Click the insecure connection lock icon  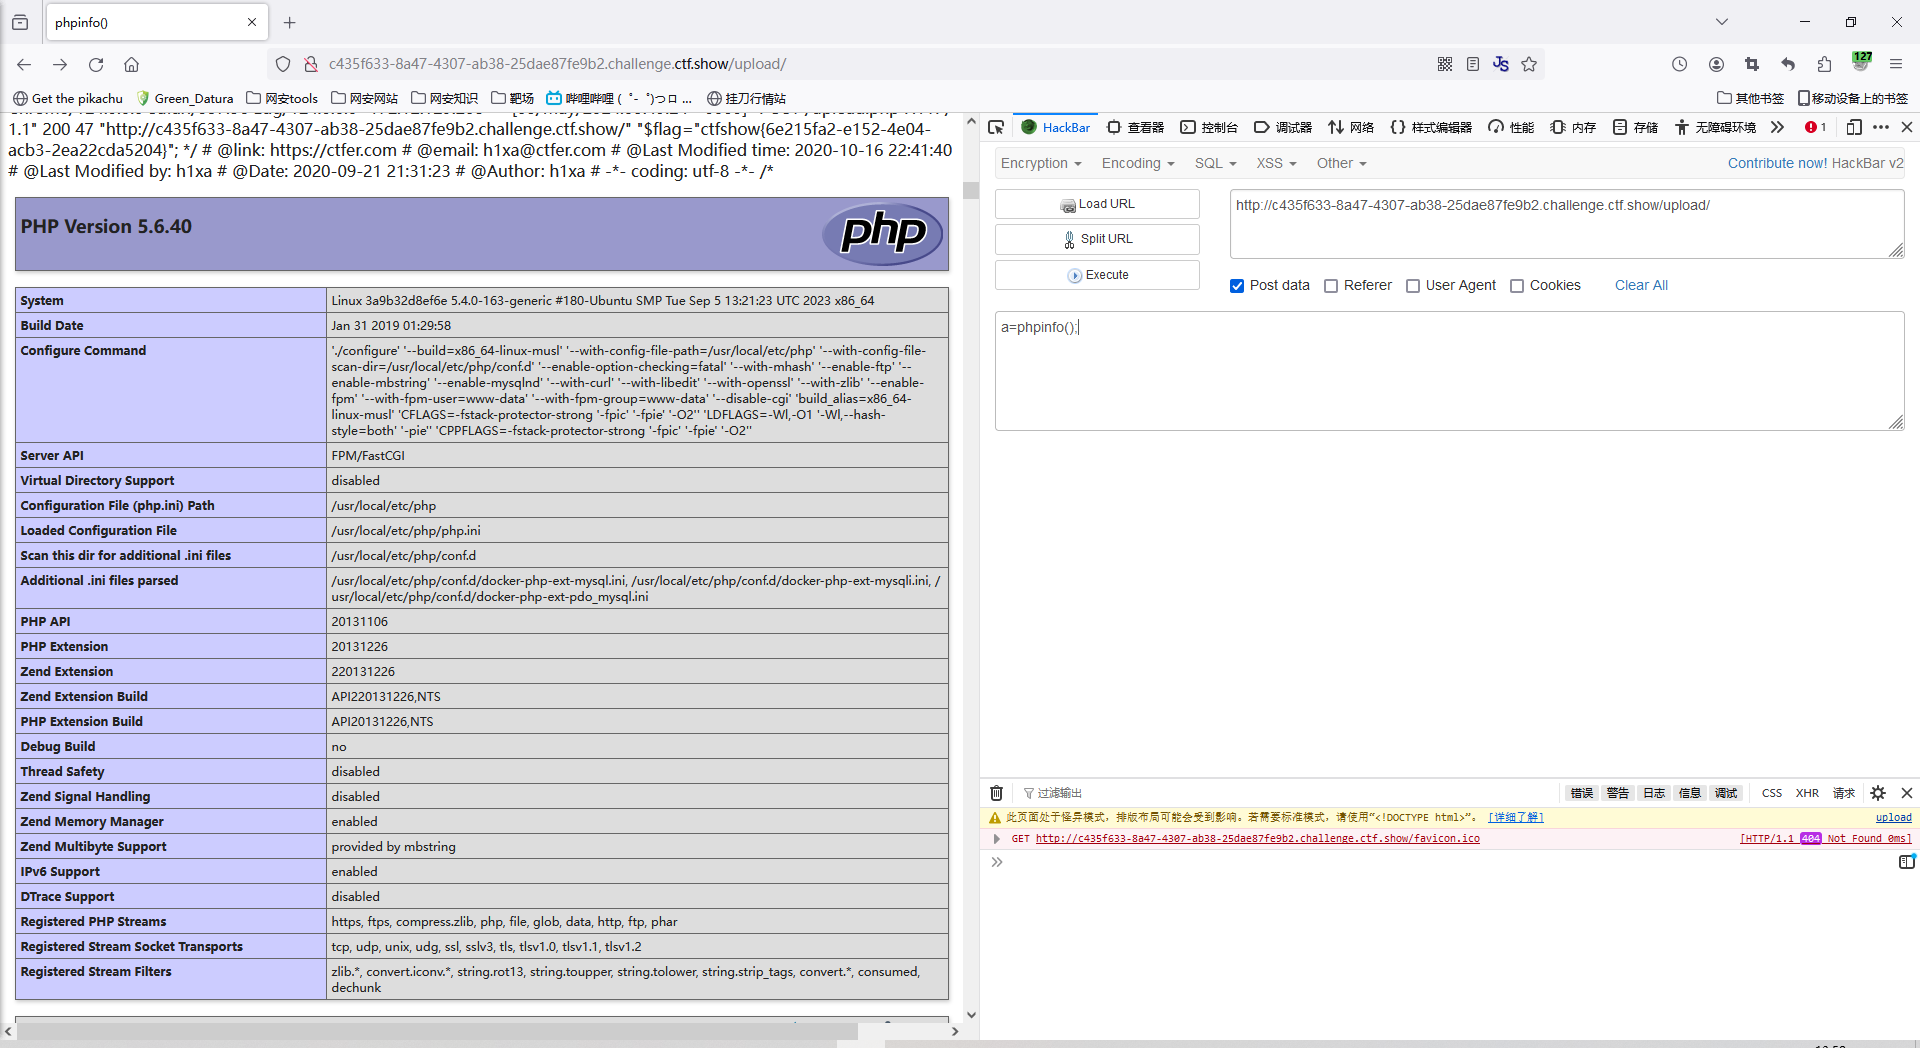pos(310,64)
